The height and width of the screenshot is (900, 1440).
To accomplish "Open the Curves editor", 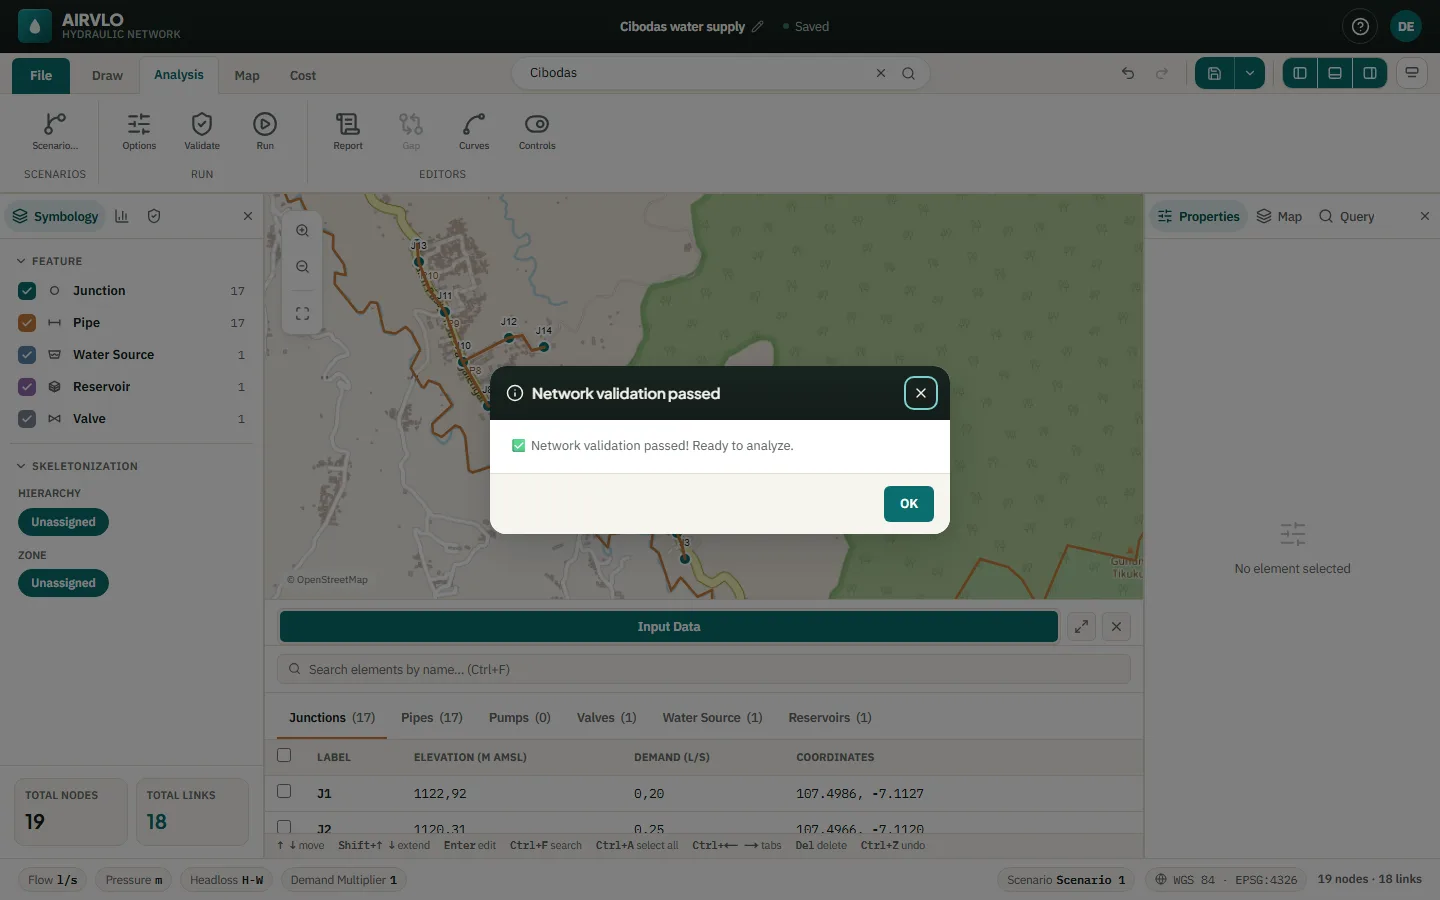I will coord(474,131).
